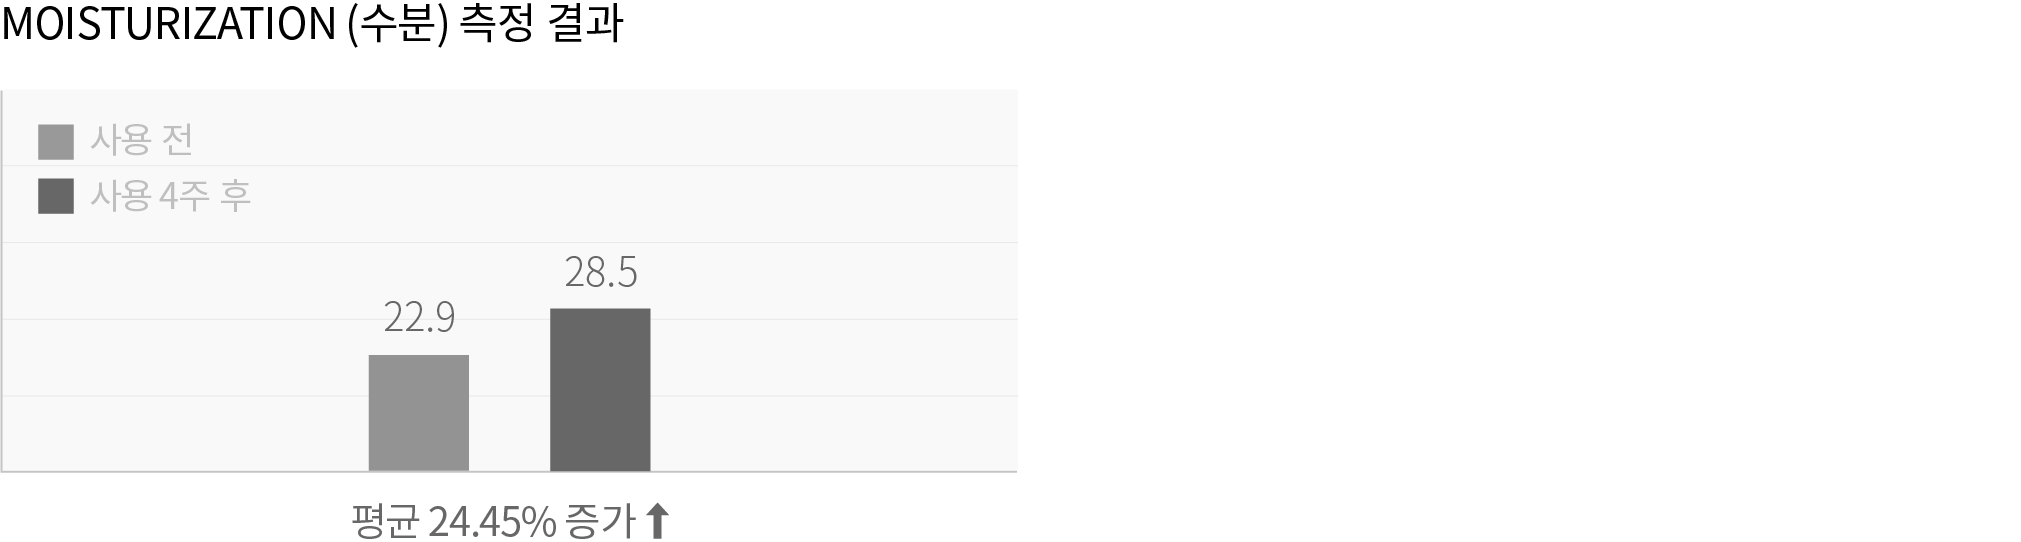Select the dark gray 사용 4주 후 legend swatch
The height and width of the screenshot is (542, 2021).
coord(56,196)
